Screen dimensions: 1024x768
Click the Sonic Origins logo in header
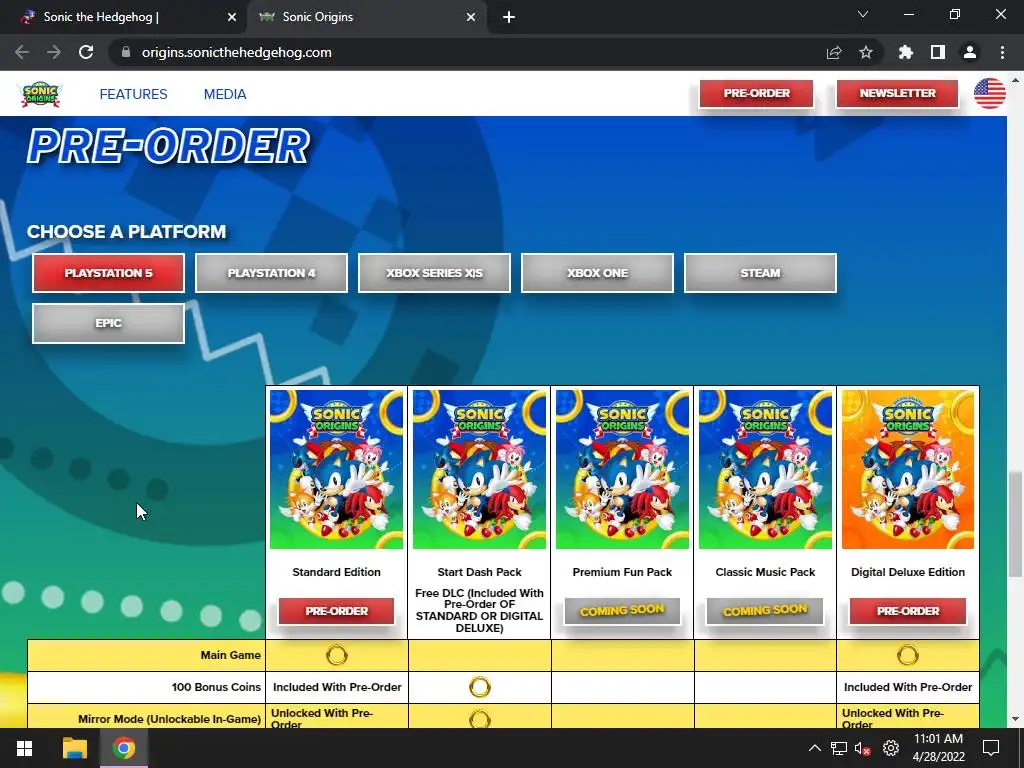coord(40,94)
